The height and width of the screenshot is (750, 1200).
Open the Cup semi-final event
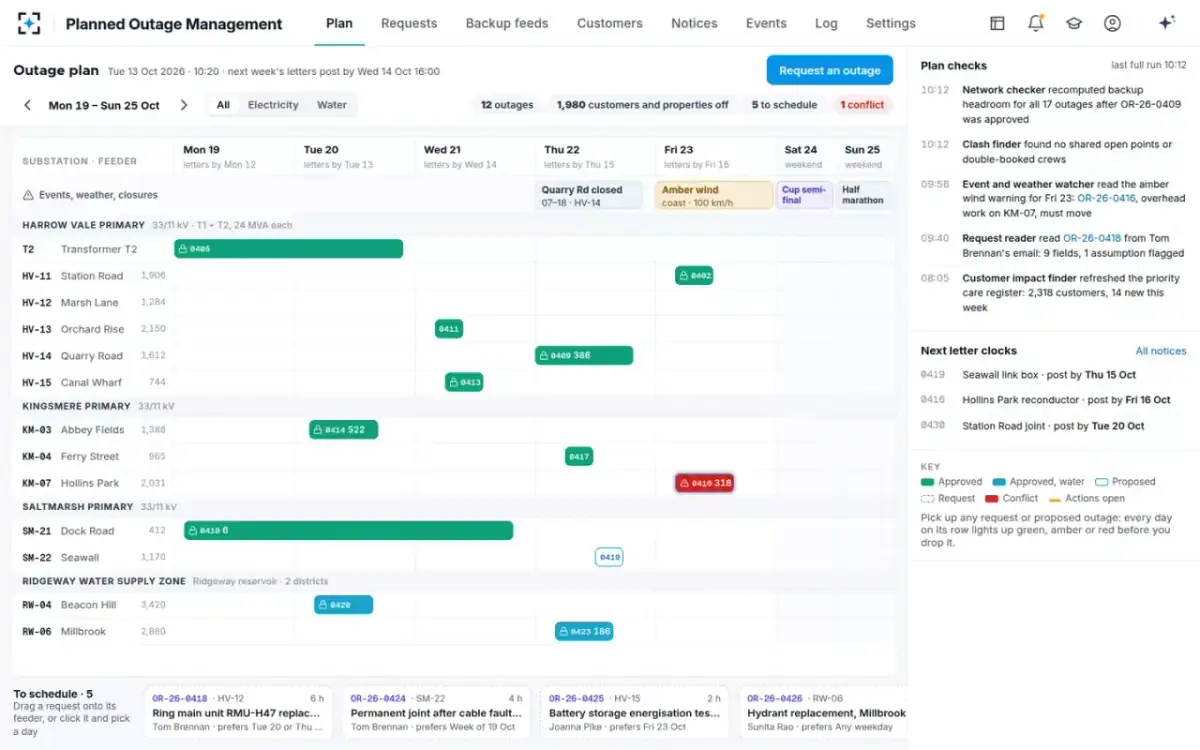coord(805,195)
